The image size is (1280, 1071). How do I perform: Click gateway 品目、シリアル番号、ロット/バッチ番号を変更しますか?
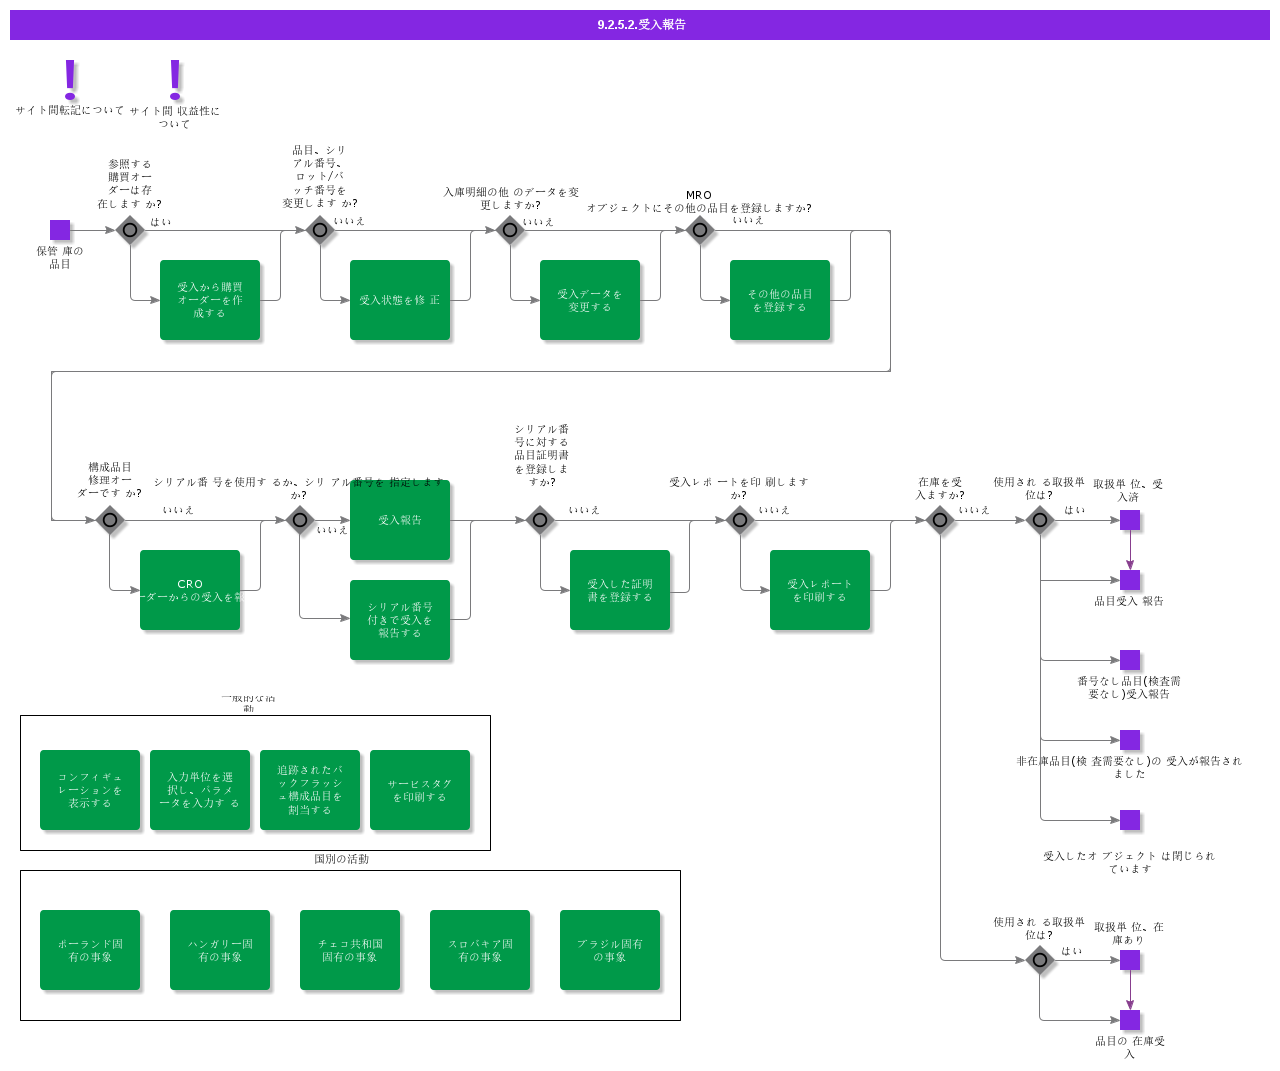tap(320, 230)
